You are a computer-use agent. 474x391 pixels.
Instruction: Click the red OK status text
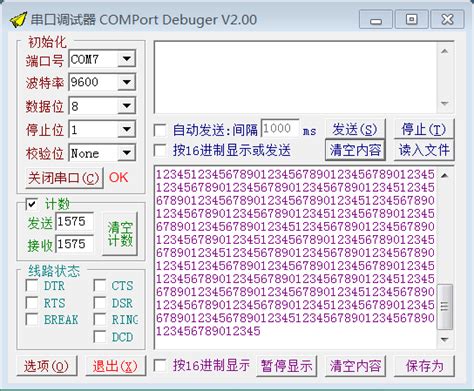pyautogui.click(x=118, y=177)
